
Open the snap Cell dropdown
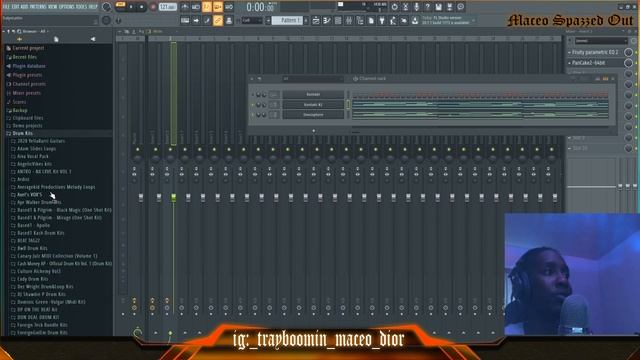252,20
